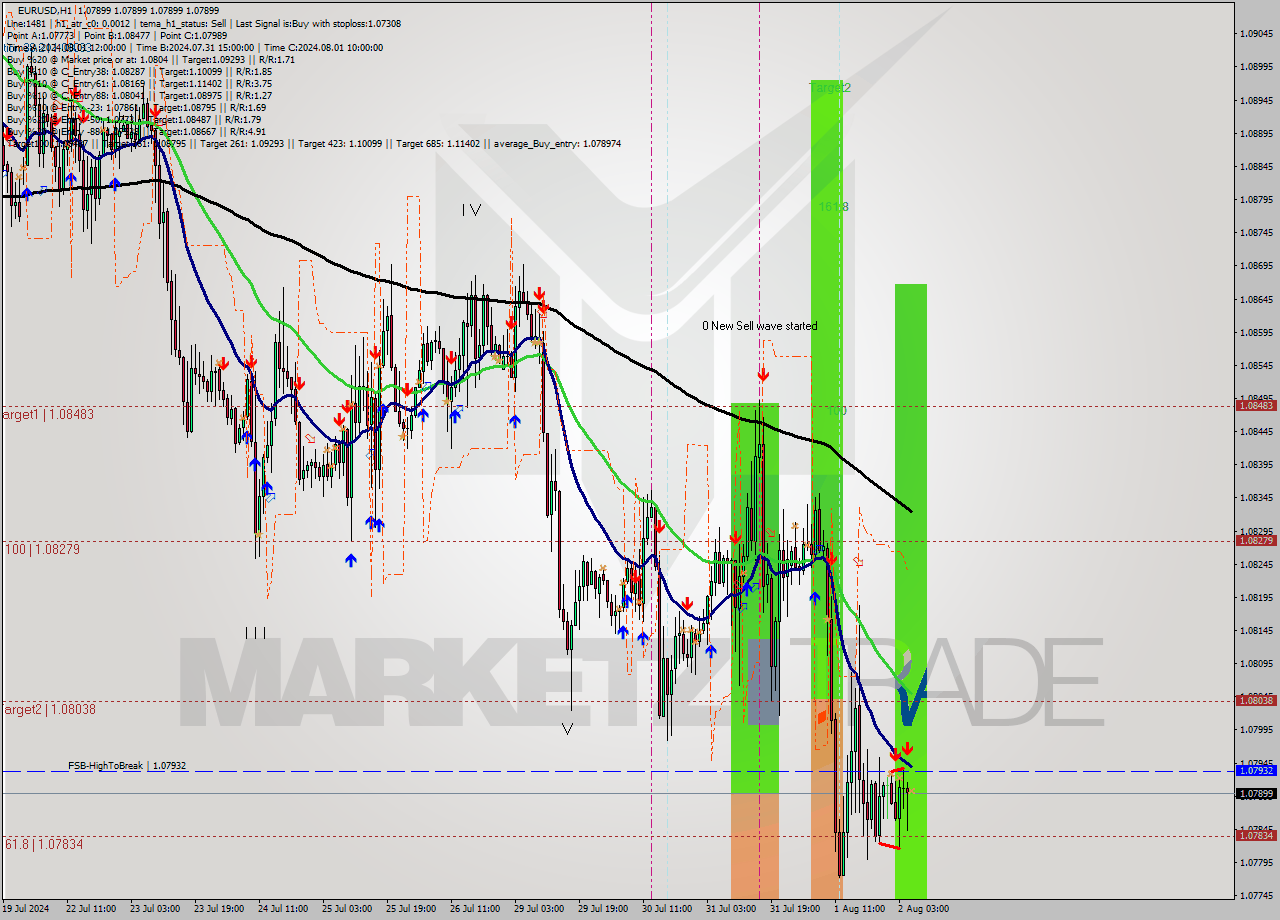Click the red 1.08483 price axis tag
The height and width of the screenshot is (920, 1280).
pos(1256,406)
